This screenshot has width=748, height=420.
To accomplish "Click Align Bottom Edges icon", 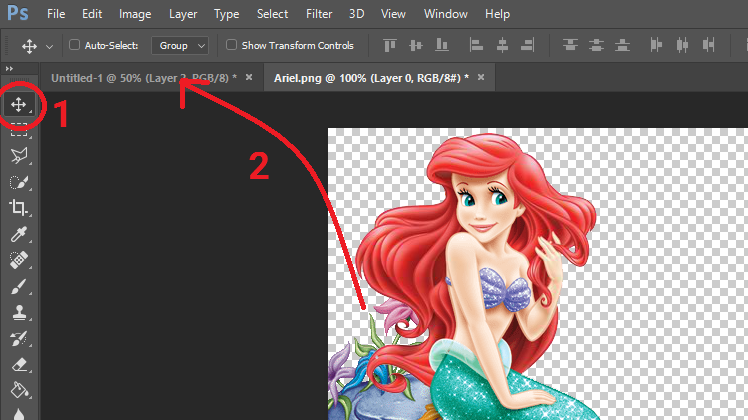I will click(442, 45).
